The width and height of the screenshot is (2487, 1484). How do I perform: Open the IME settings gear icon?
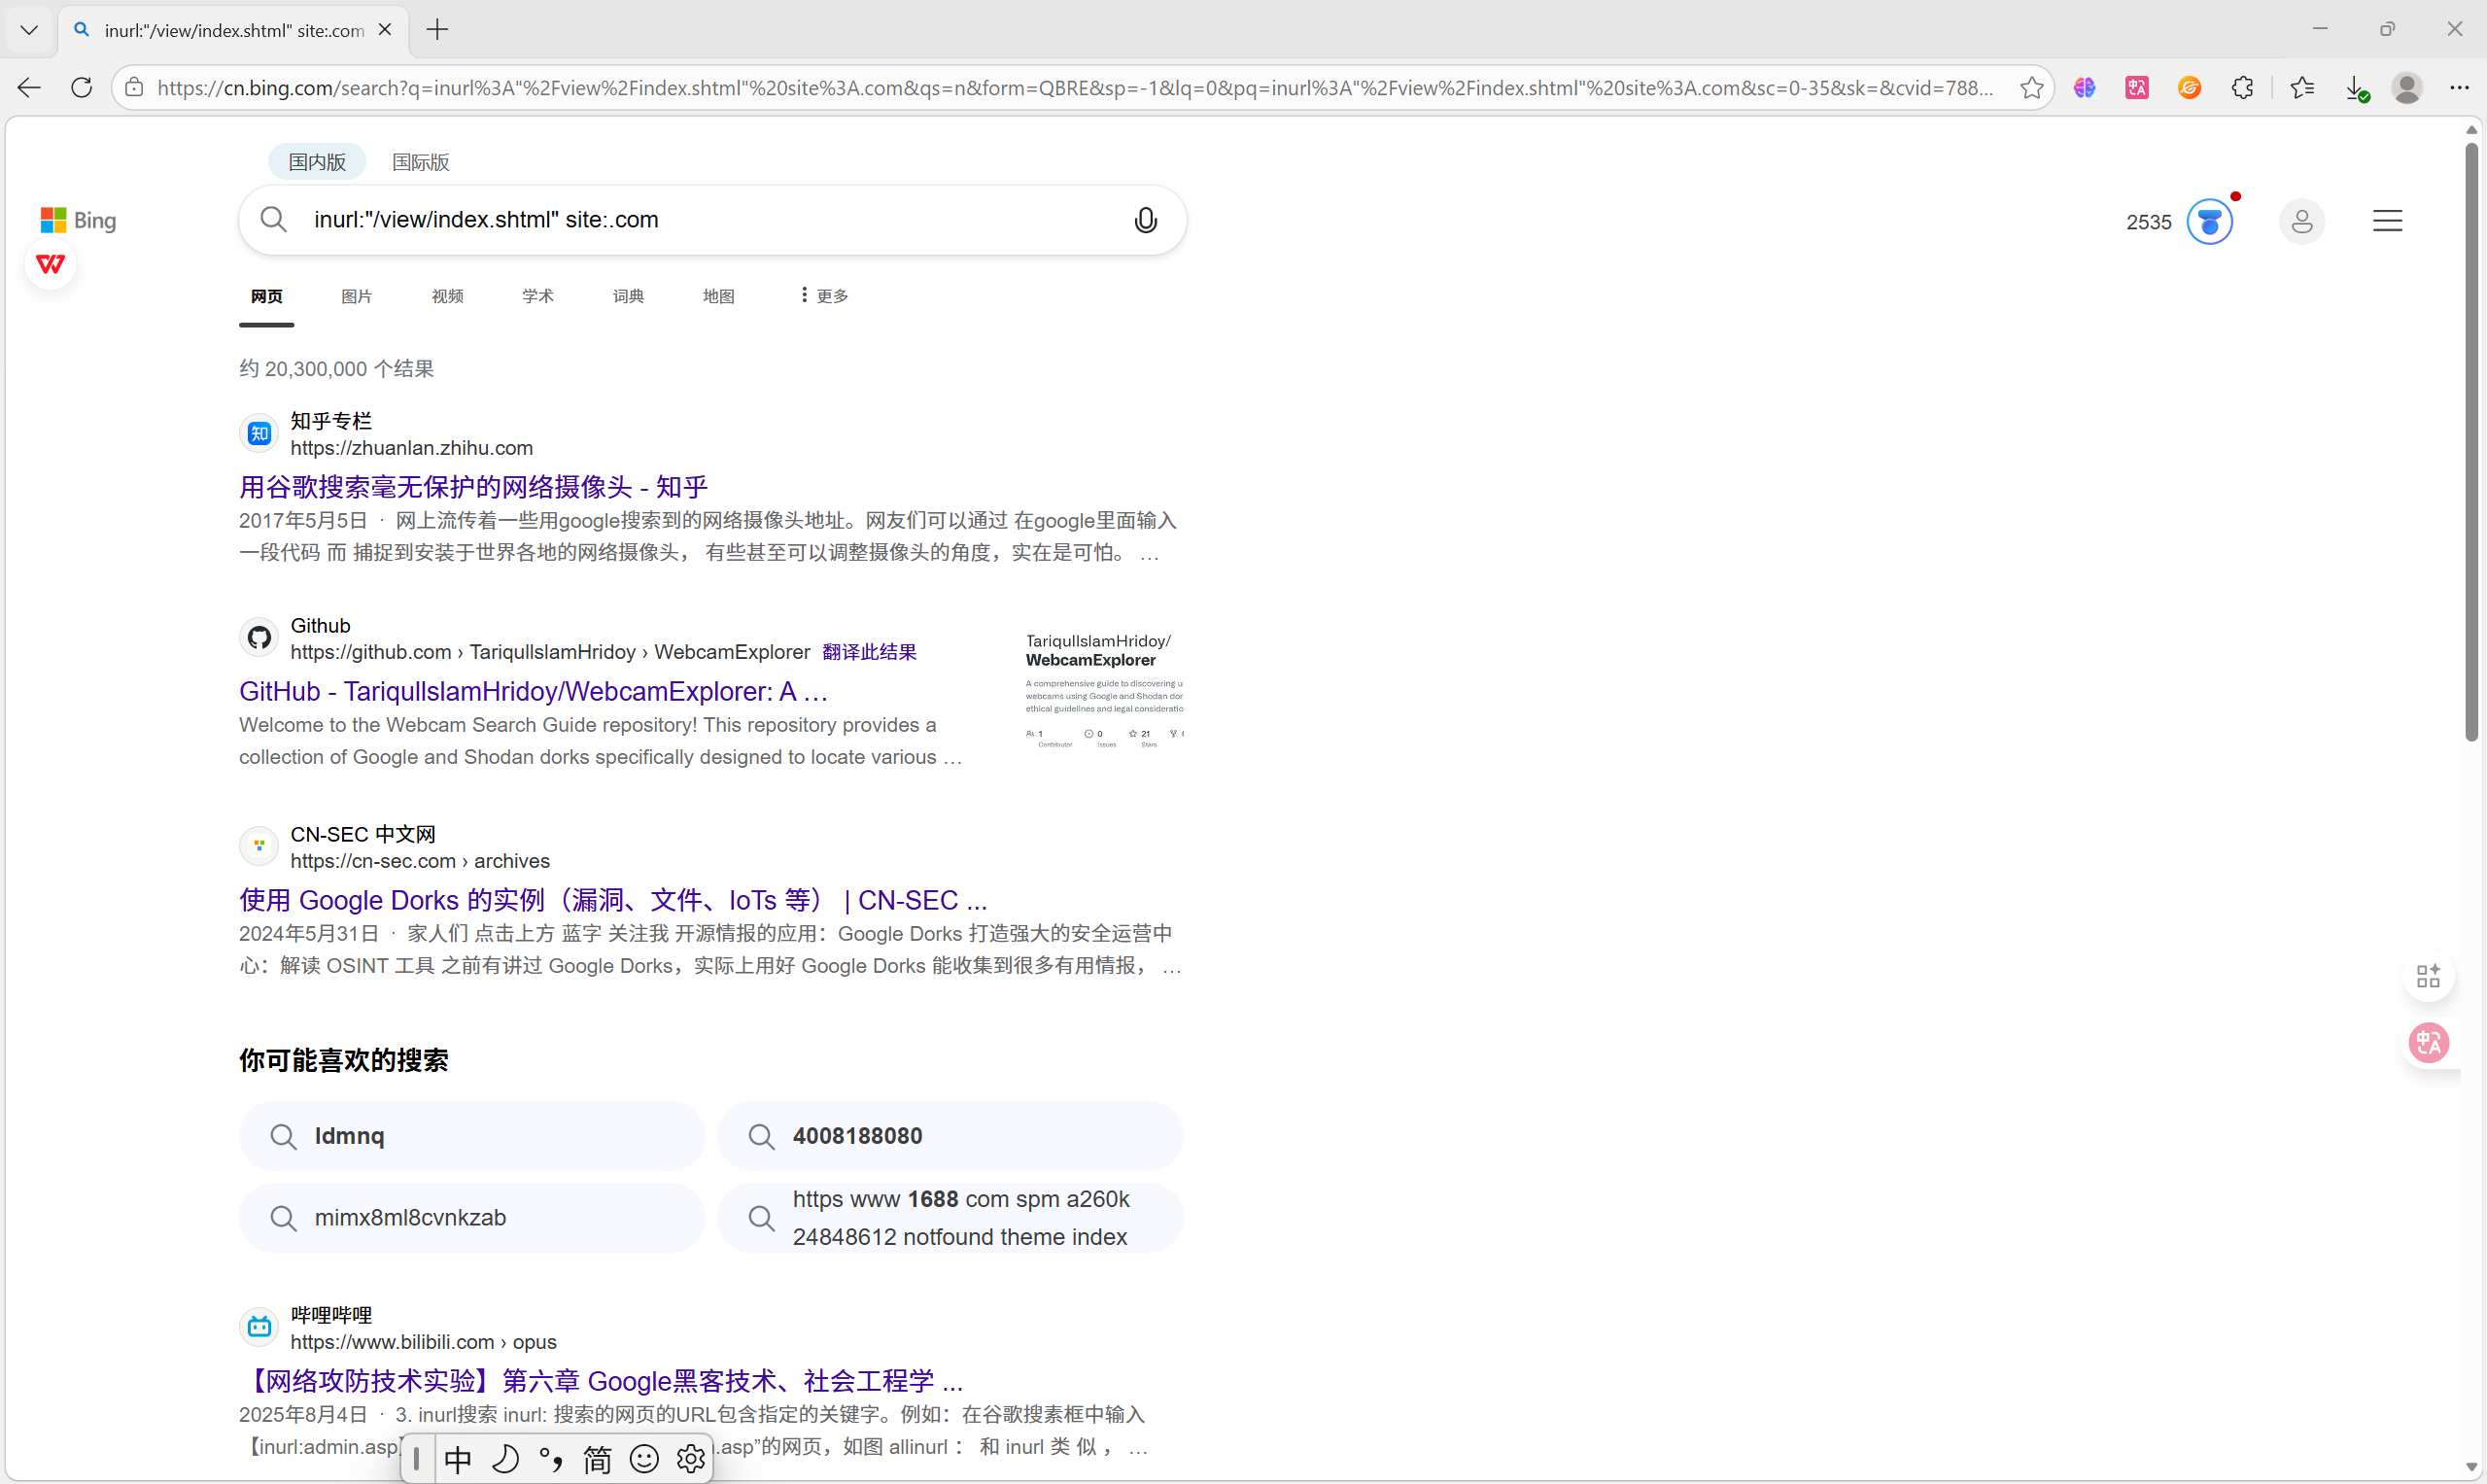point(690,1458)
